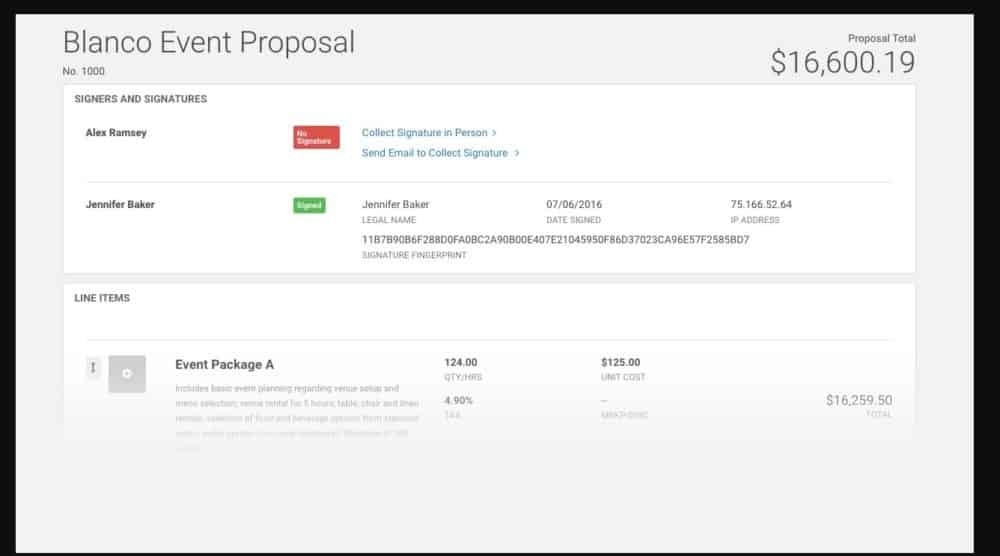This screenshot has width=1000, height=556.
Task: Click the chevron after Collect Signature in Person
Action: point(495,133)
